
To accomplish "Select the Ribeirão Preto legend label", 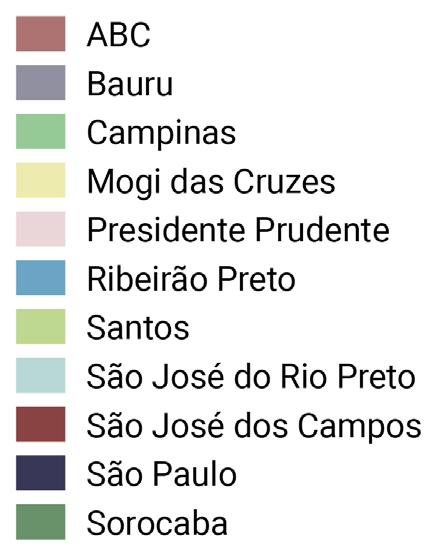I will click(191, 278).
